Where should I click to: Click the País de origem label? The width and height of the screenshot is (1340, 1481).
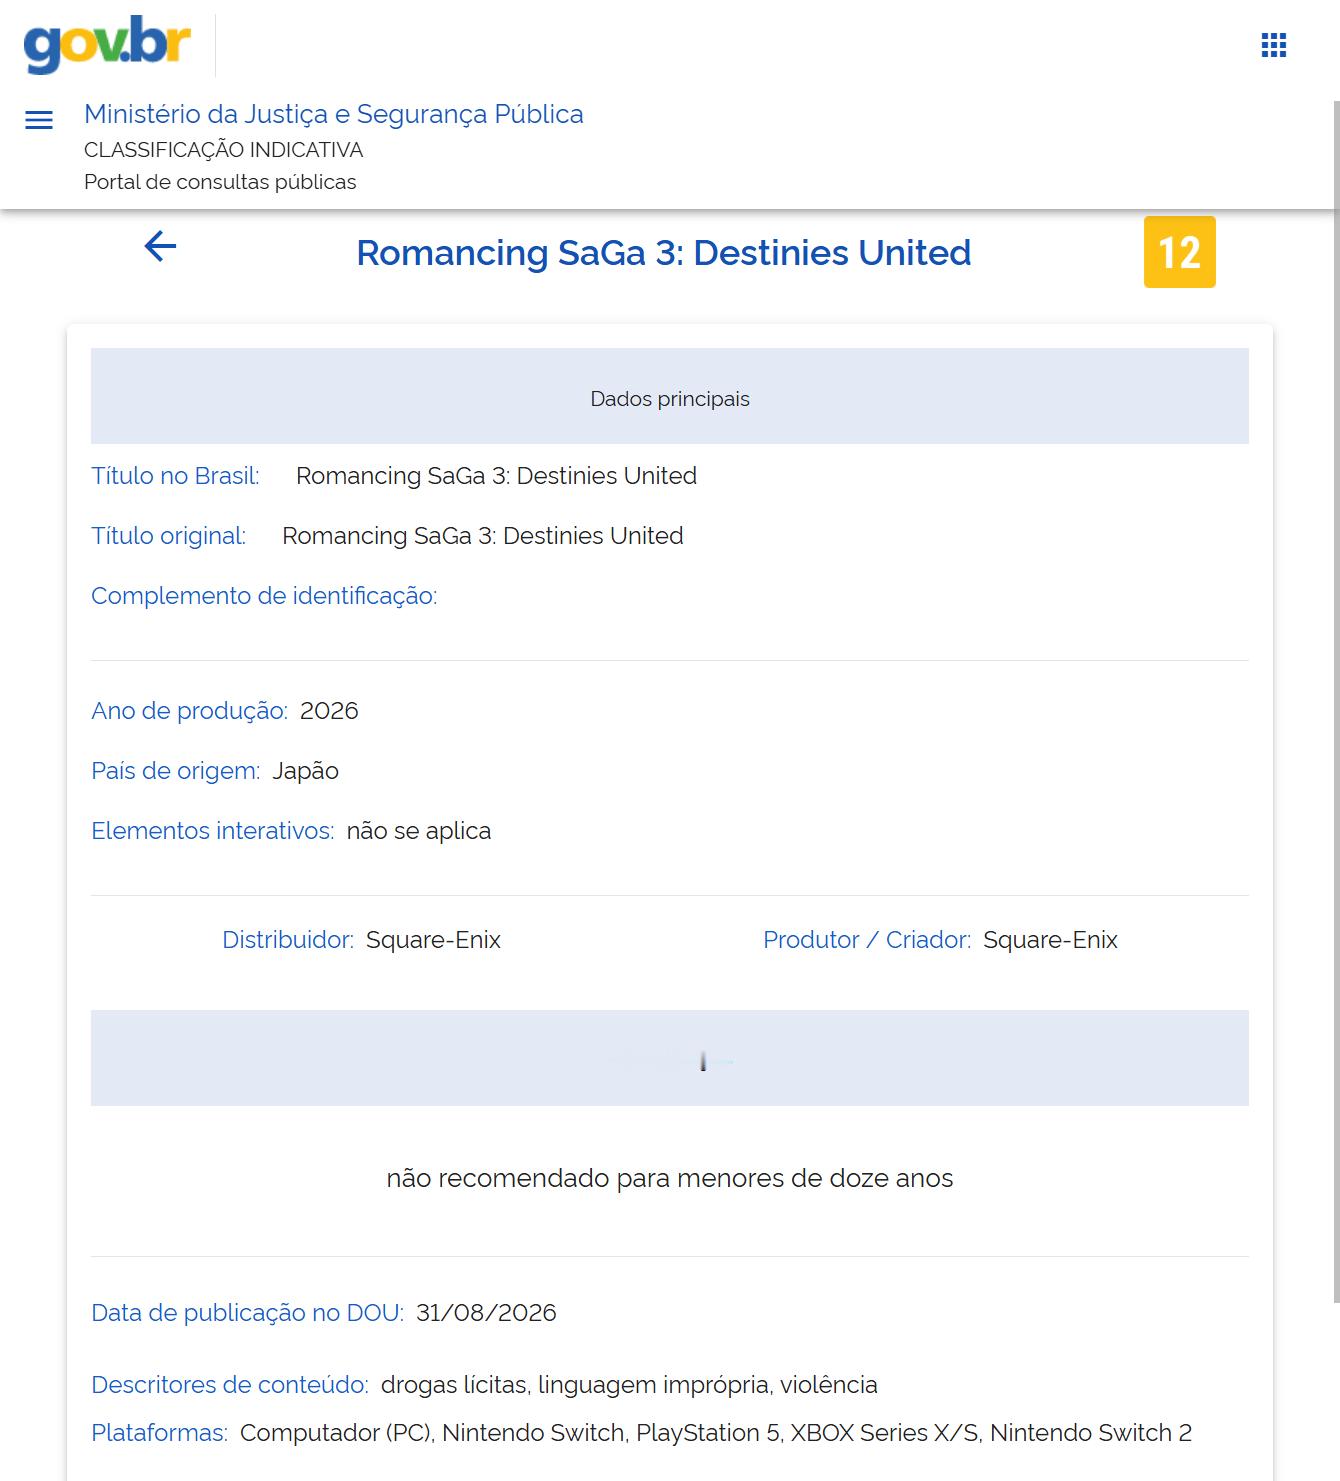coord(175,771)
